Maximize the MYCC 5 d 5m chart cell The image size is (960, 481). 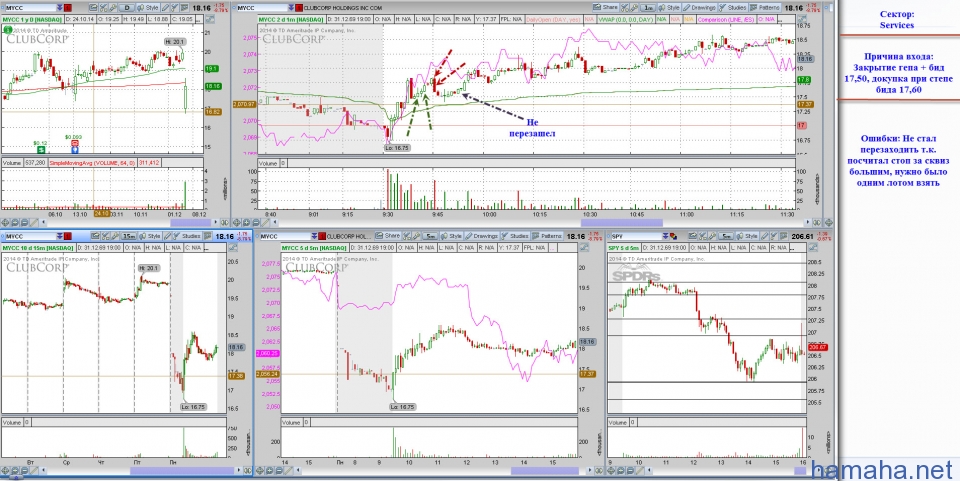click(x=584, y=247)
